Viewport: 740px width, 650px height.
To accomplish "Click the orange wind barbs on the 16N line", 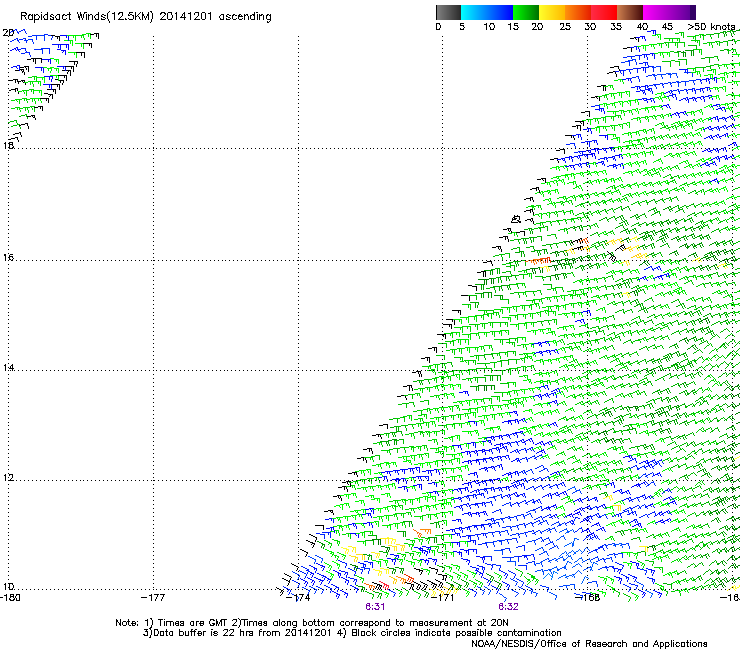I will click(538, 261).
